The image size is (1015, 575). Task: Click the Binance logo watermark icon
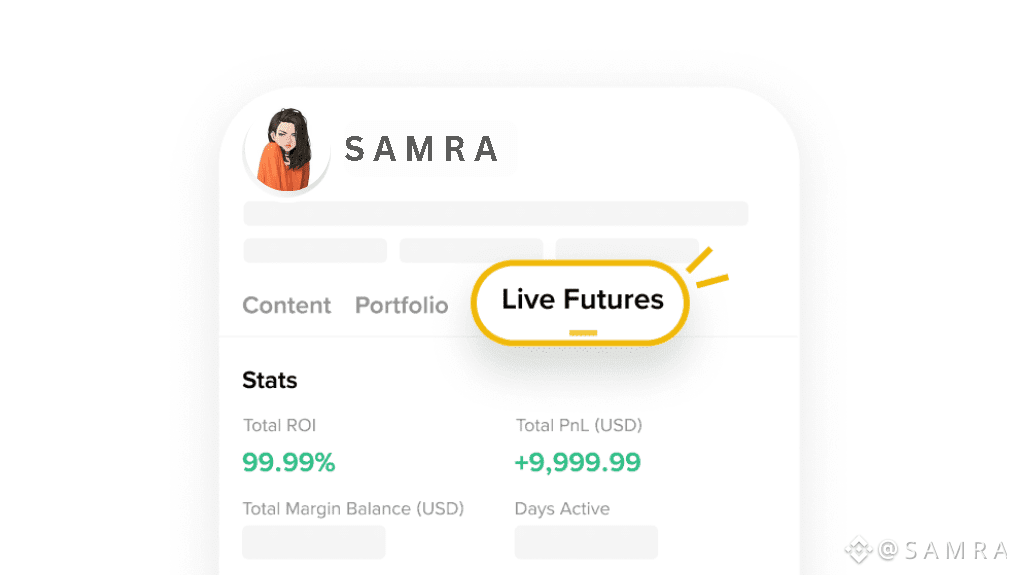pyautogui.click(x=858, y=549)
